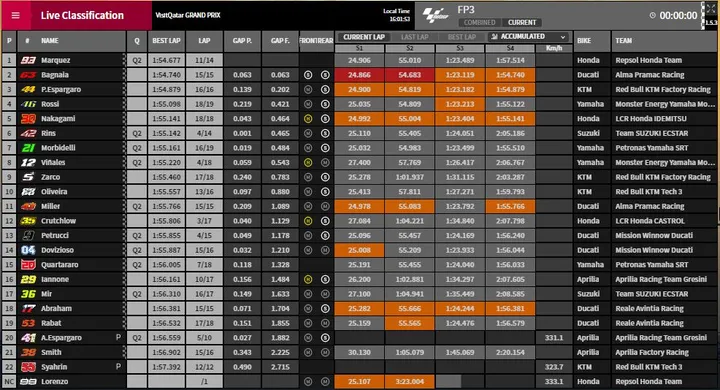This screenshot has height=390, width=720.
Task: Sort by the GAP F. column header
Action: (x=280, y=41)
